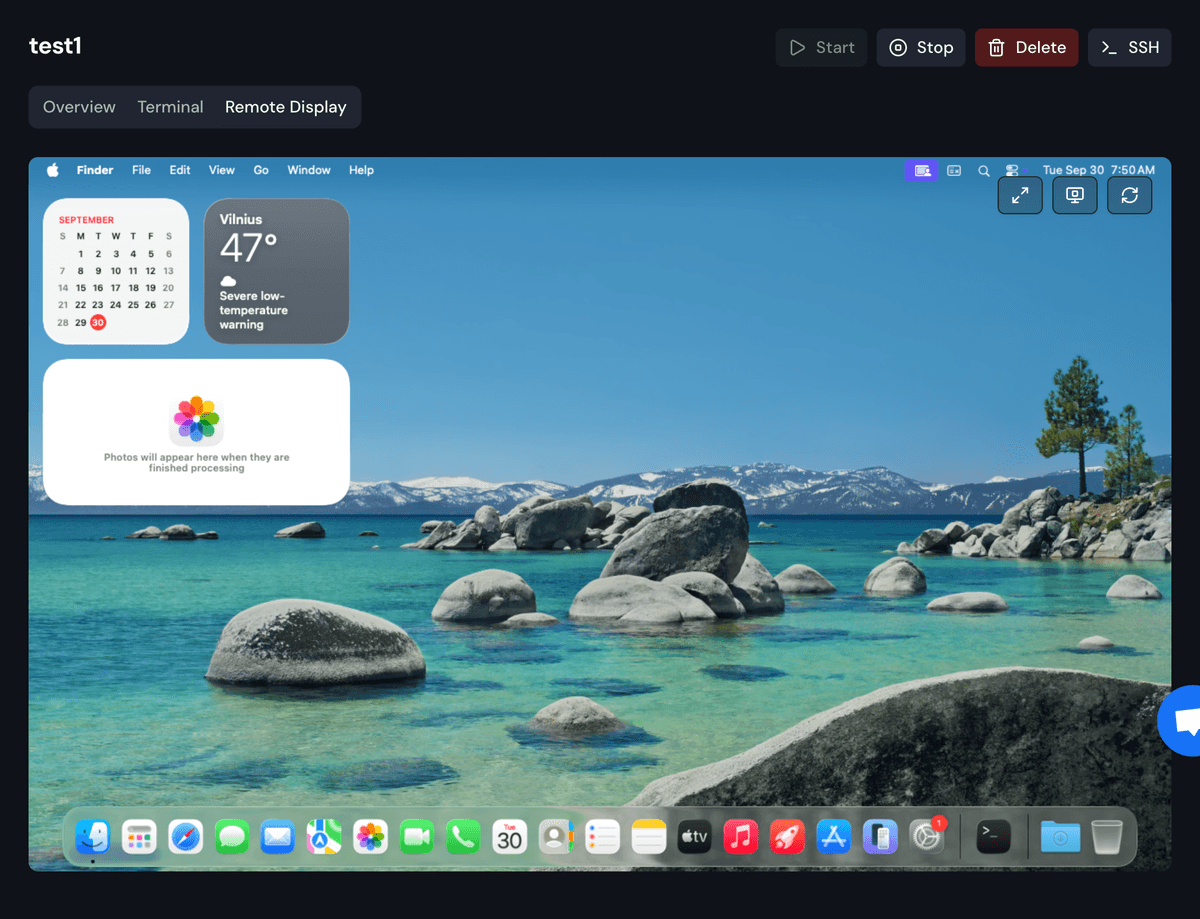Open the Photos app in the Dock
The image size is (1200, 919).
click(371, 836)
